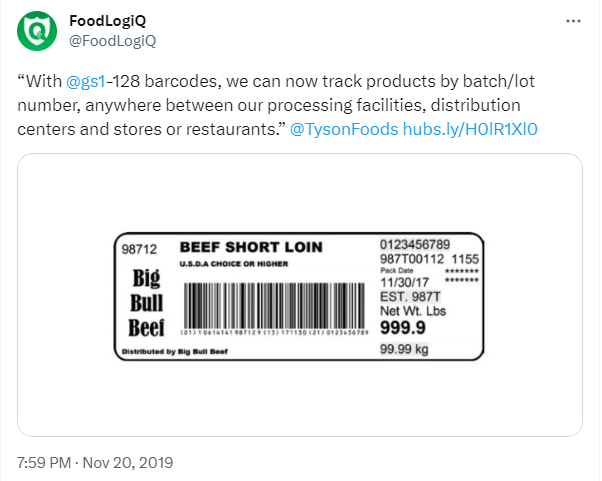Click the @FoodLogiQ handle
602x481 pixels.
pyautogui.click(x=112, y=40)
